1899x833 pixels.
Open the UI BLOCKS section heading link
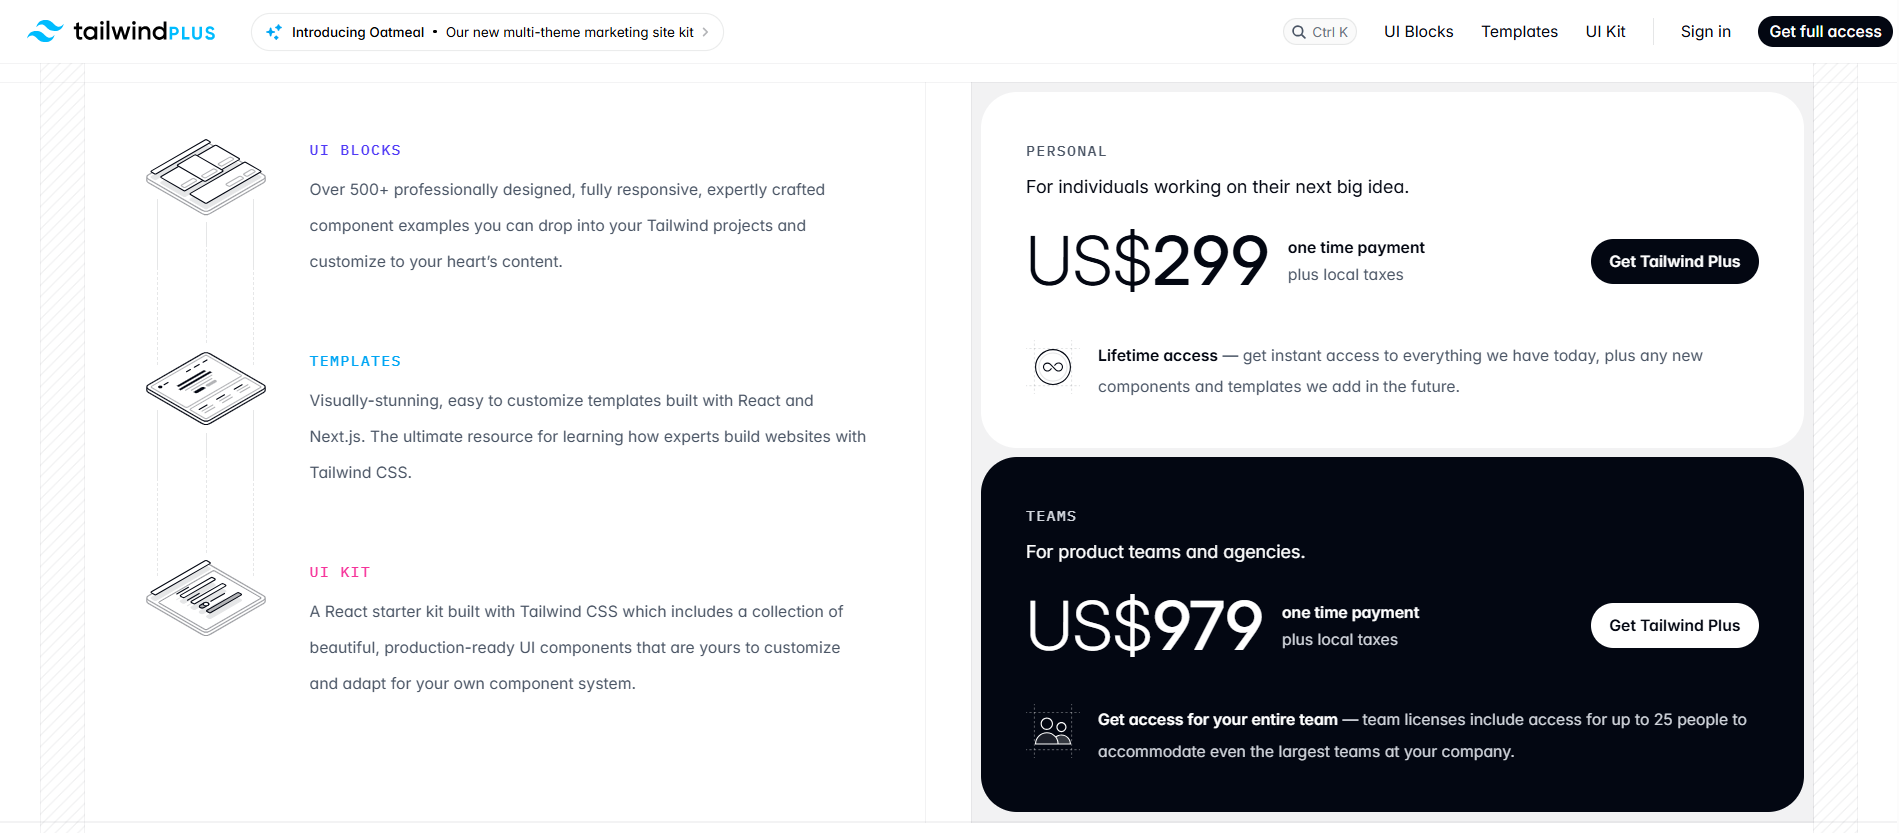tap(355, 150)
